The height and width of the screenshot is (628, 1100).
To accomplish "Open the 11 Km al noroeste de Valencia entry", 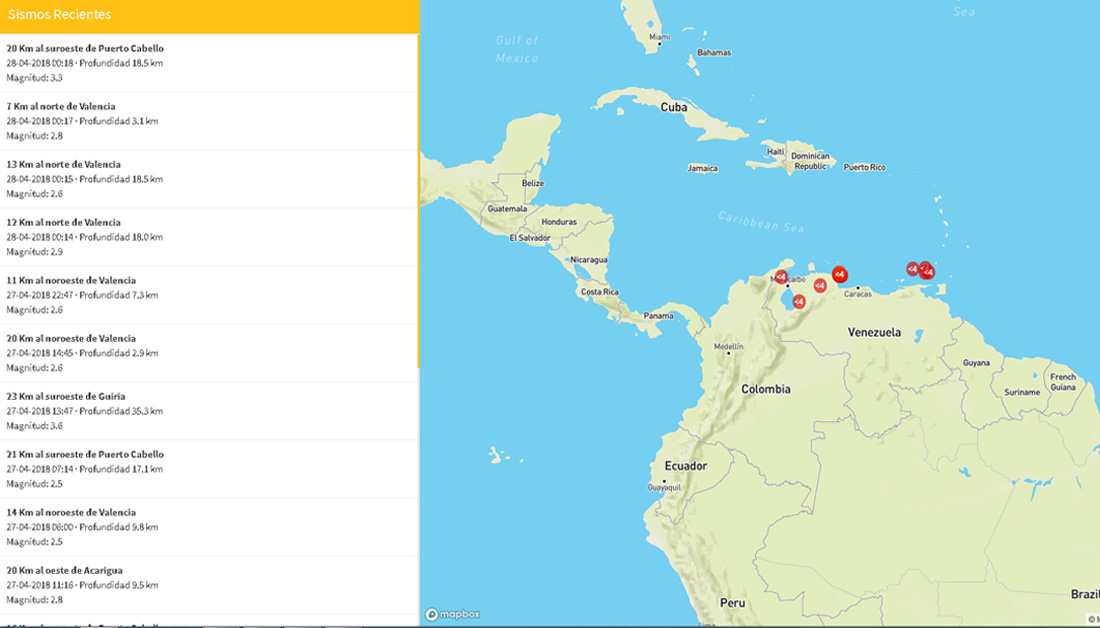I will [209, 295].
